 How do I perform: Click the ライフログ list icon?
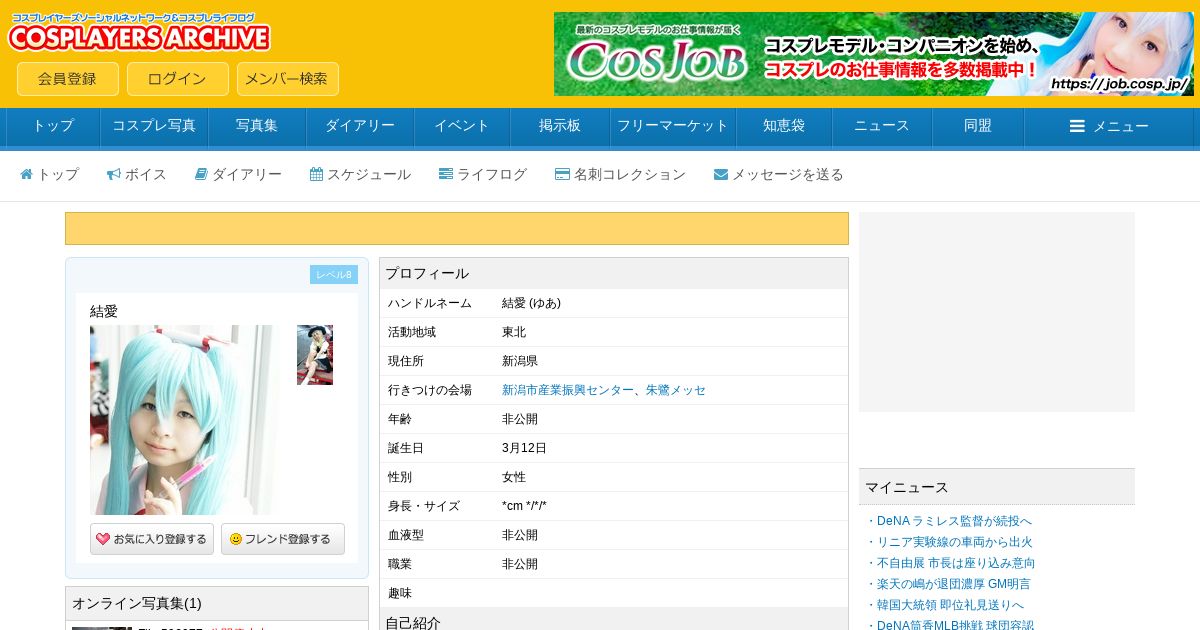446,174
